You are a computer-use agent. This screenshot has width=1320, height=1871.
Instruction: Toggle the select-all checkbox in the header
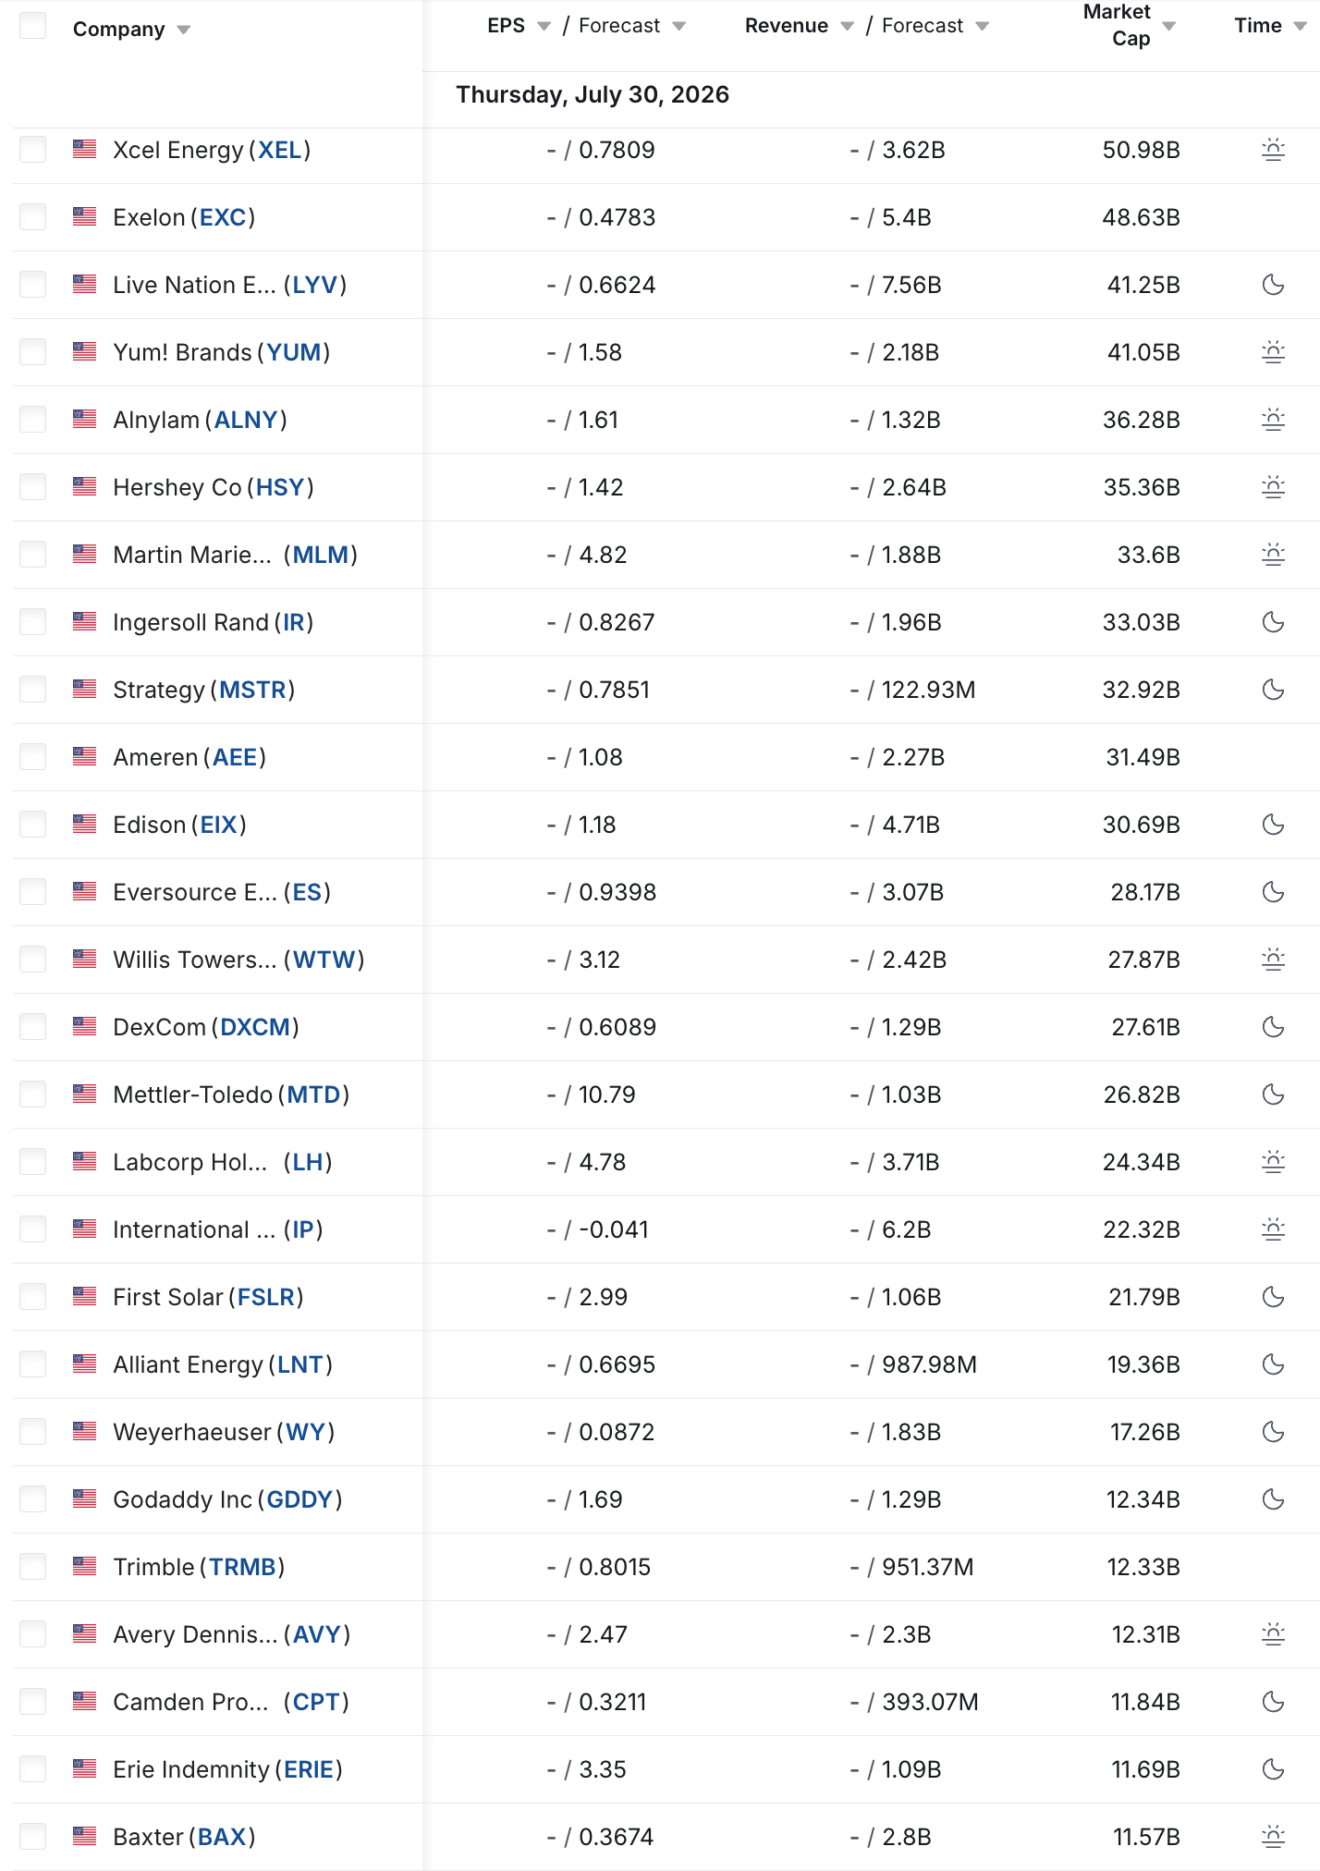pyautogui.click(x=33, y=25)
